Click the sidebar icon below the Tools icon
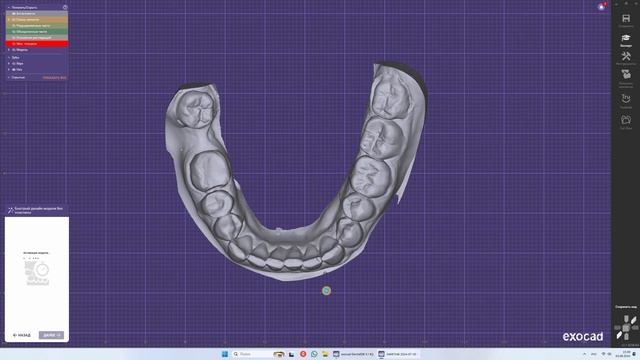This screenshot has height=360, width=640. (626, 75)
